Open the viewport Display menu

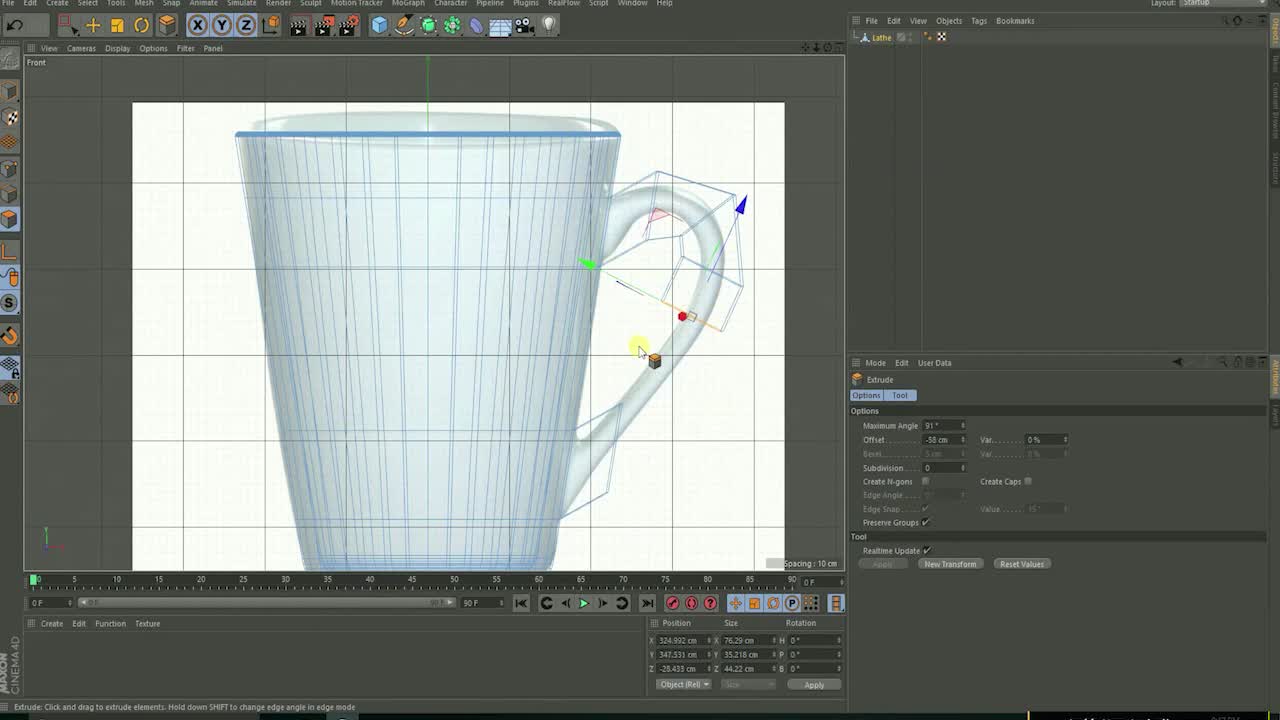117,48
